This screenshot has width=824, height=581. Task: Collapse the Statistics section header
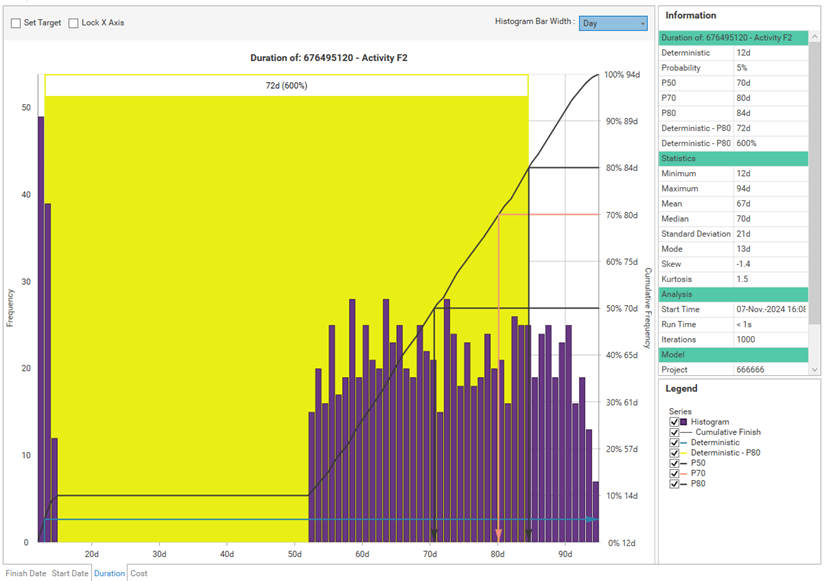(732, 158)
